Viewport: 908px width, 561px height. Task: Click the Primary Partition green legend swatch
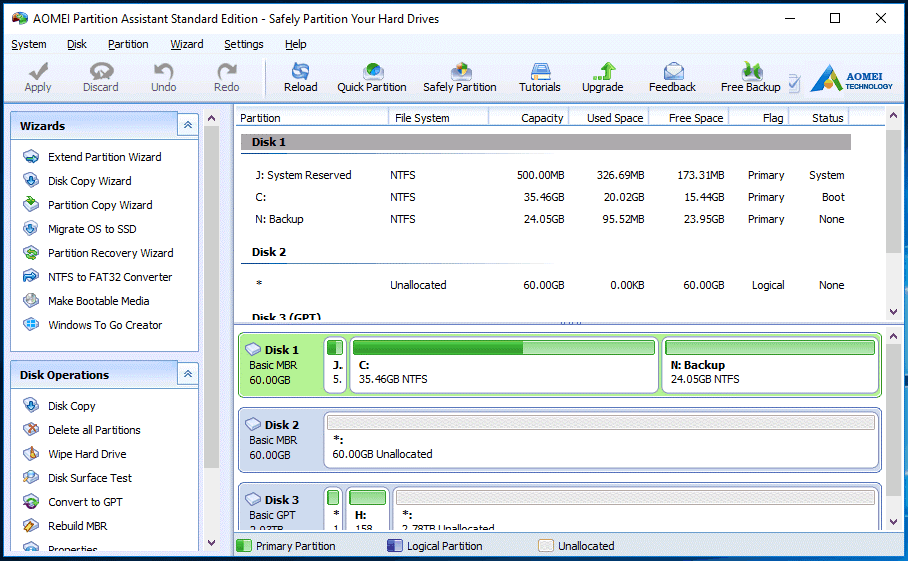click(244, 545)
